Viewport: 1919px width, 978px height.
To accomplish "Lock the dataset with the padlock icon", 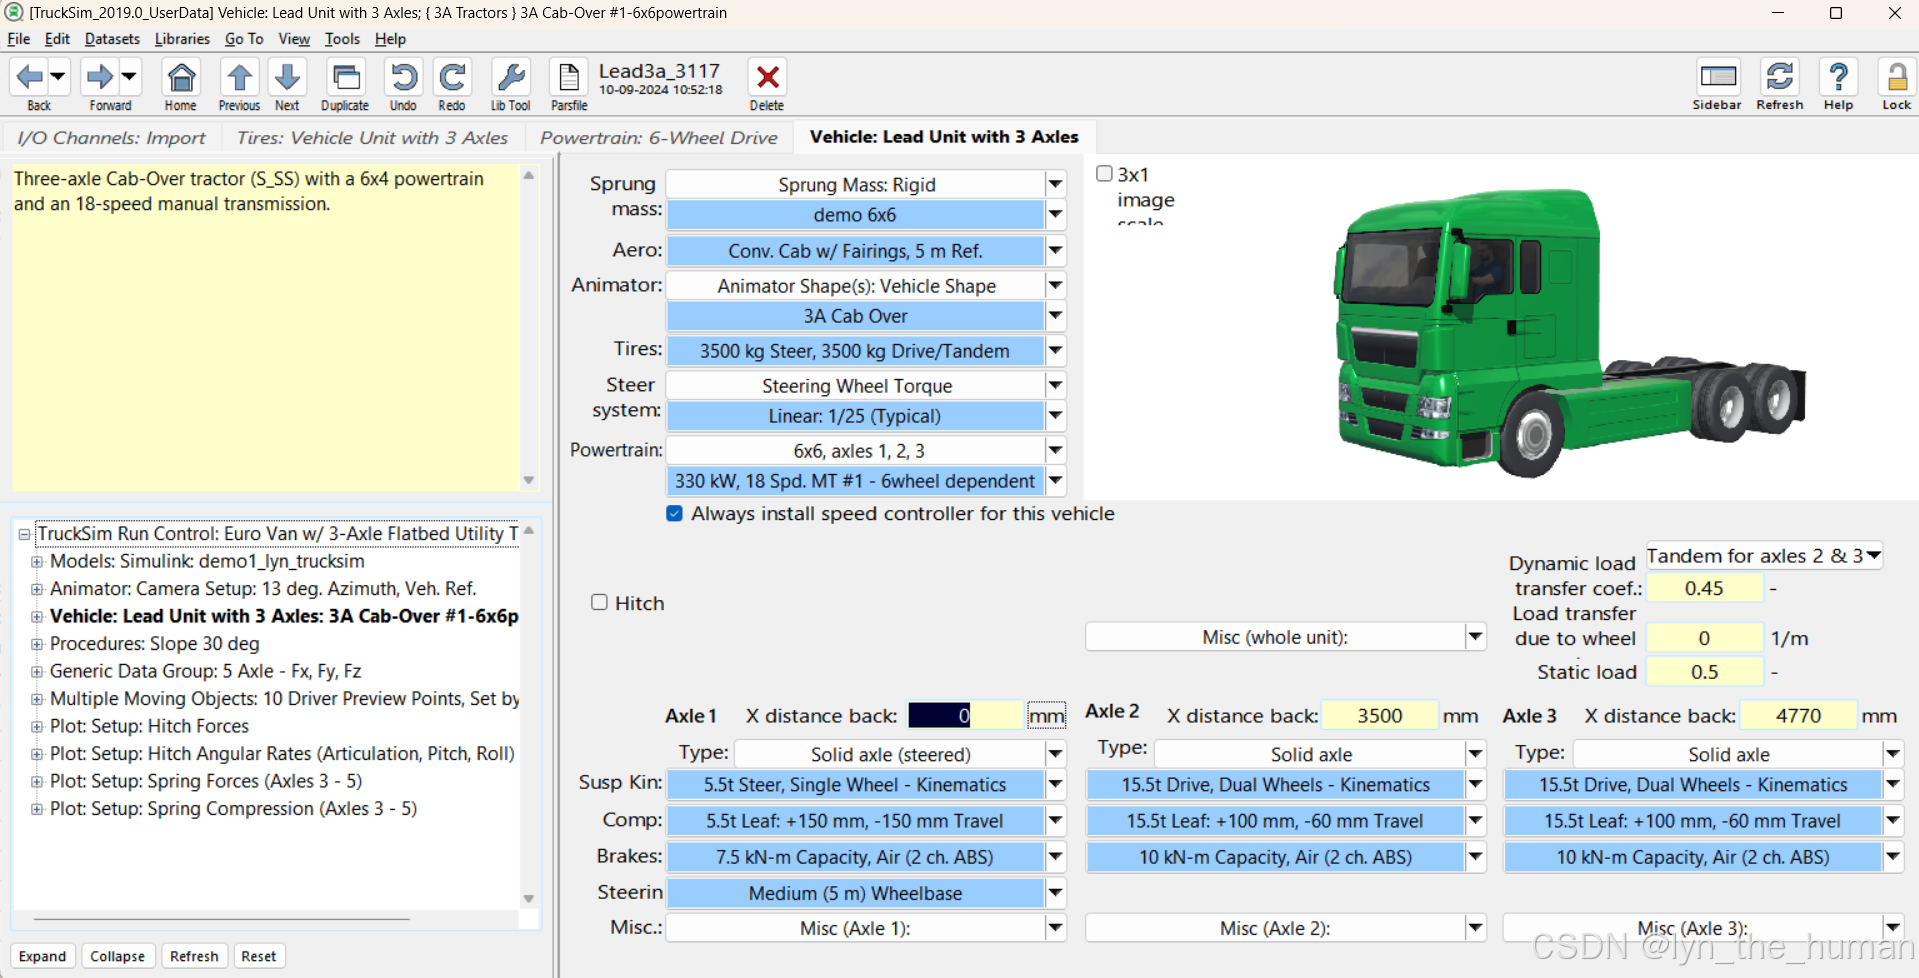I will pyautogui.click(x=1896, y=77).
